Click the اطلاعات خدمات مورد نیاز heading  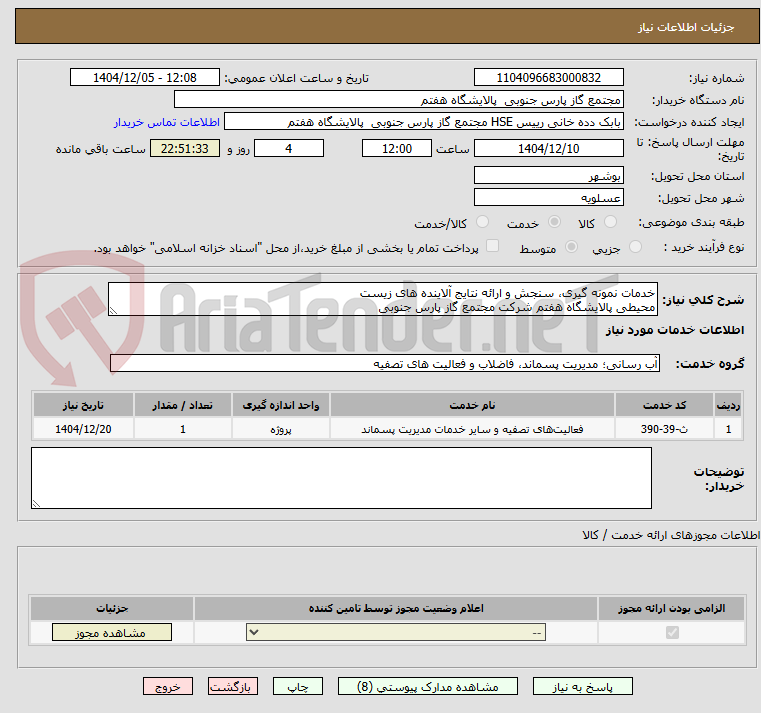(675, 330)
